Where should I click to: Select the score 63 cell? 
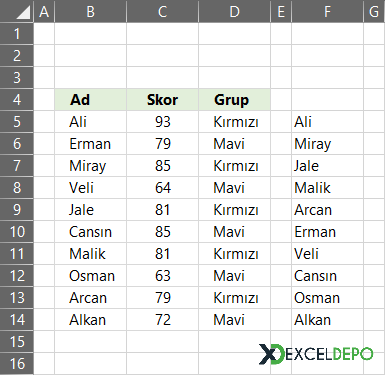(162, 276)
